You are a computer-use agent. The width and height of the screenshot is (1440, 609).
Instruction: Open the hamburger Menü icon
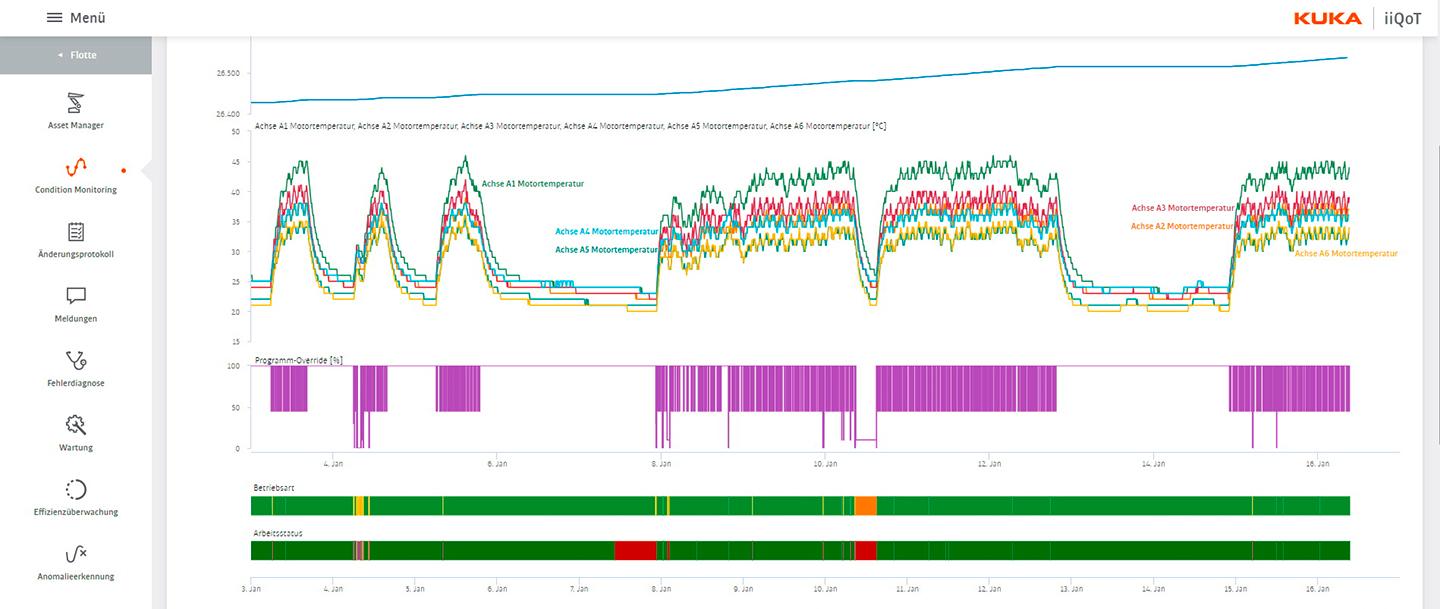point(55,18)
